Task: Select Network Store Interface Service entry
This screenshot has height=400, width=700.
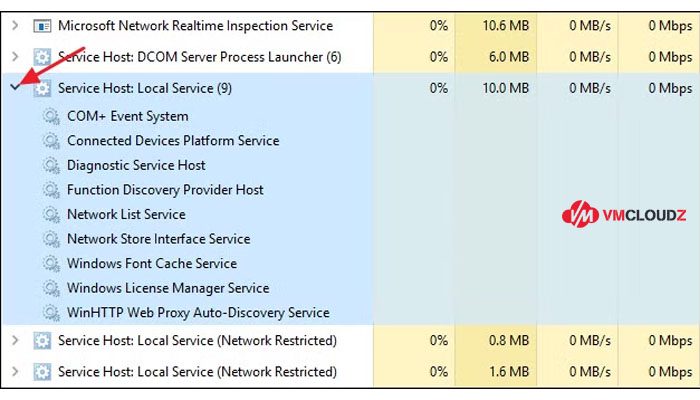Action: [x=158, y=239]
